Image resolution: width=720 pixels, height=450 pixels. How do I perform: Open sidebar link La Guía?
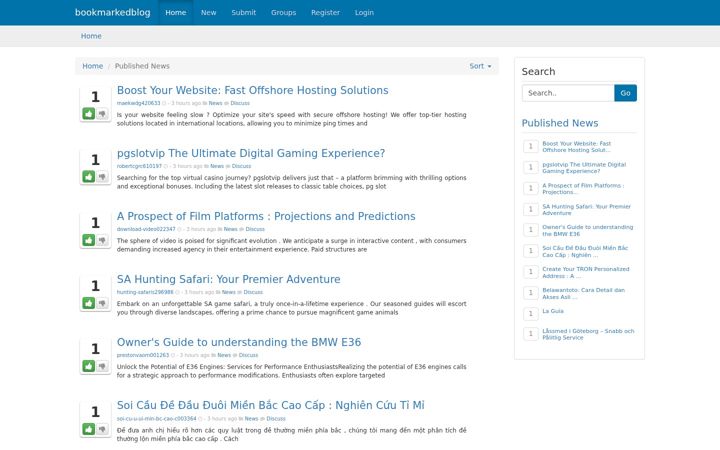click(x=553, y=311)
